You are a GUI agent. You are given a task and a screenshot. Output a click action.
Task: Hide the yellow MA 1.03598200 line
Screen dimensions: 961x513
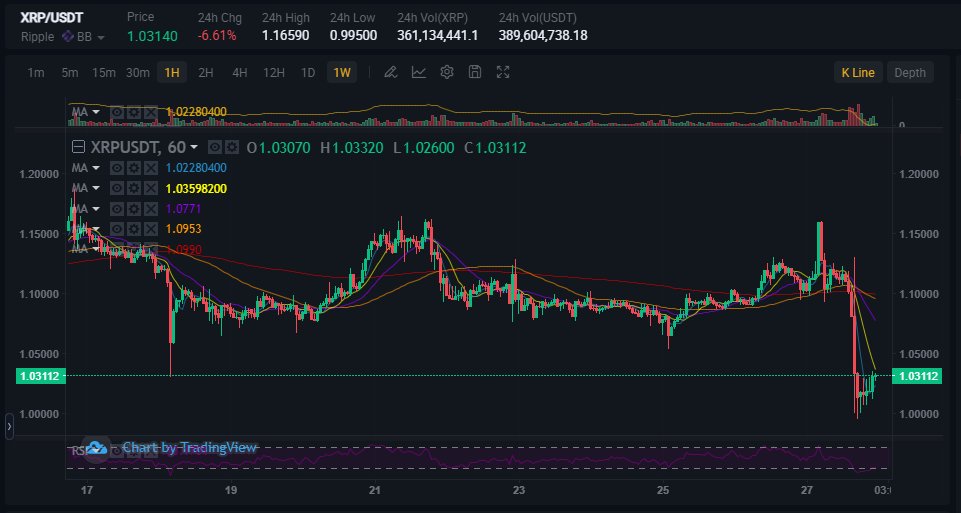point(116,188)
